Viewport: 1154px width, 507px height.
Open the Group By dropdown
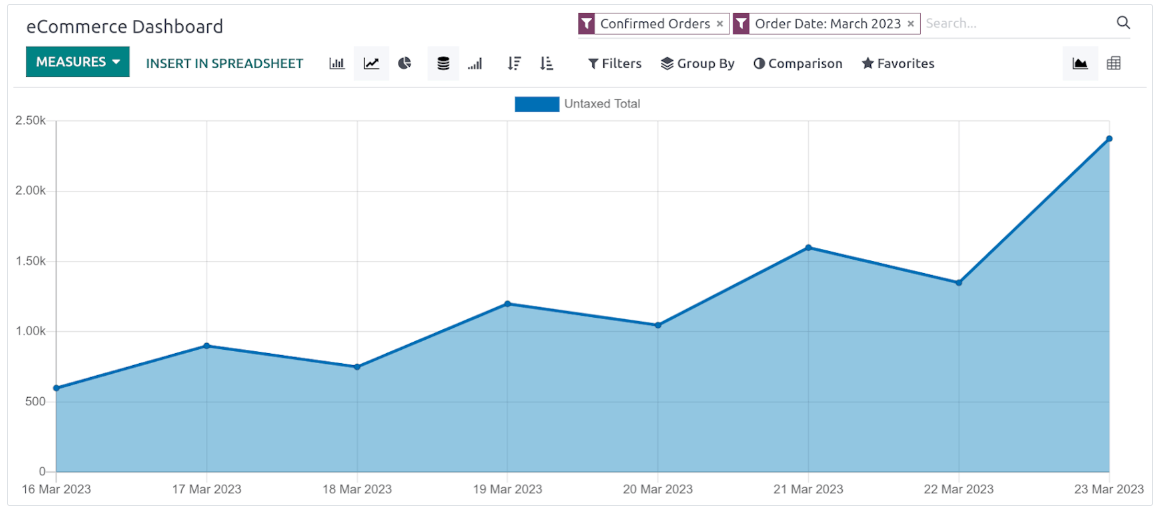point(697,63)
